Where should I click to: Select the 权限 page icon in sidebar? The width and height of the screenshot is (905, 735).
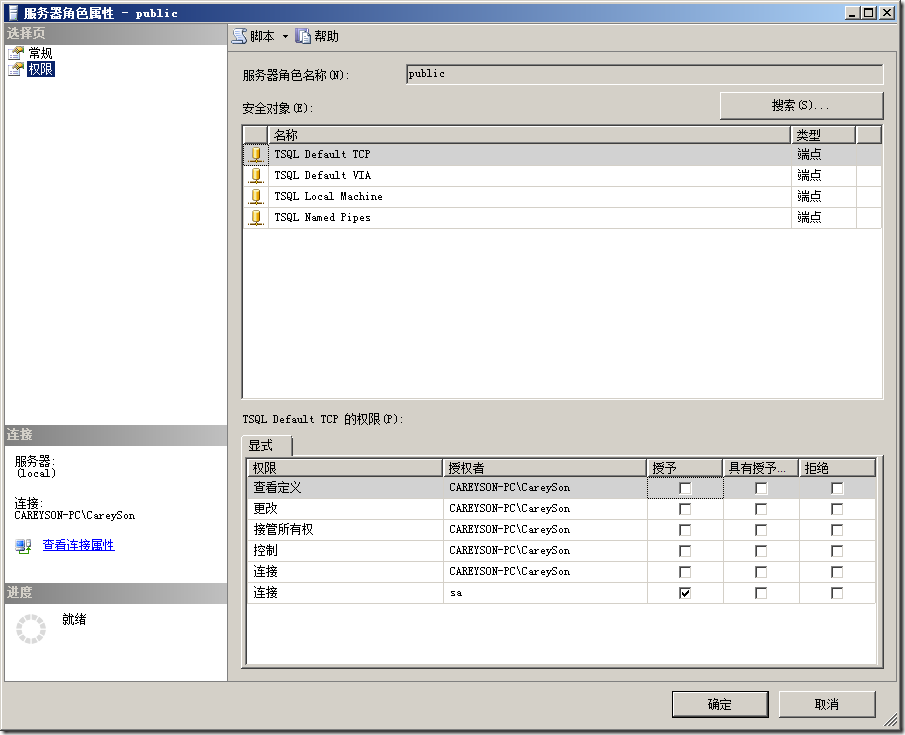coord(16,69)
